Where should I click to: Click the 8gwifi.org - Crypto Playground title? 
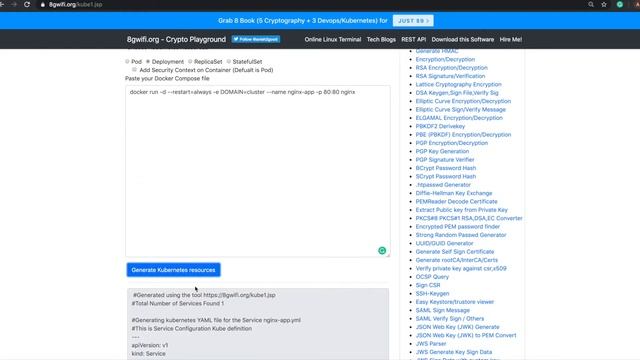click(176, 40)
